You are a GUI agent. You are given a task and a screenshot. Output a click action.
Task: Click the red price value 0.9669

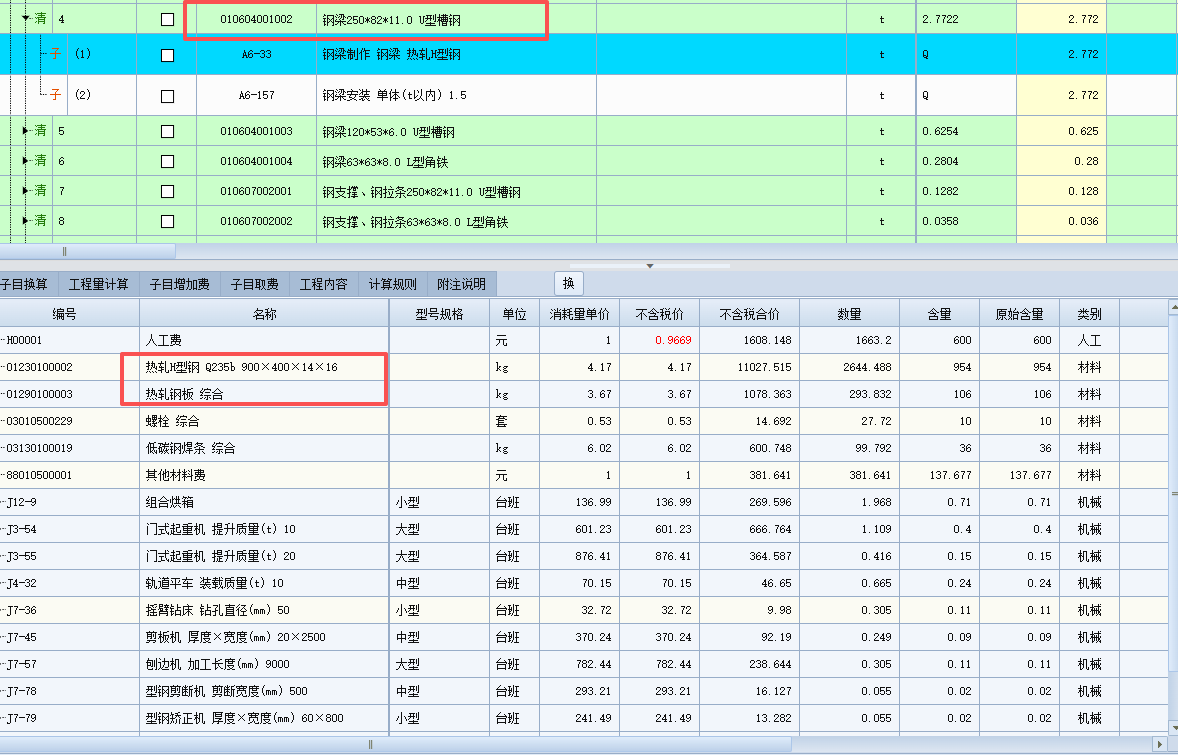coord(673,340)
